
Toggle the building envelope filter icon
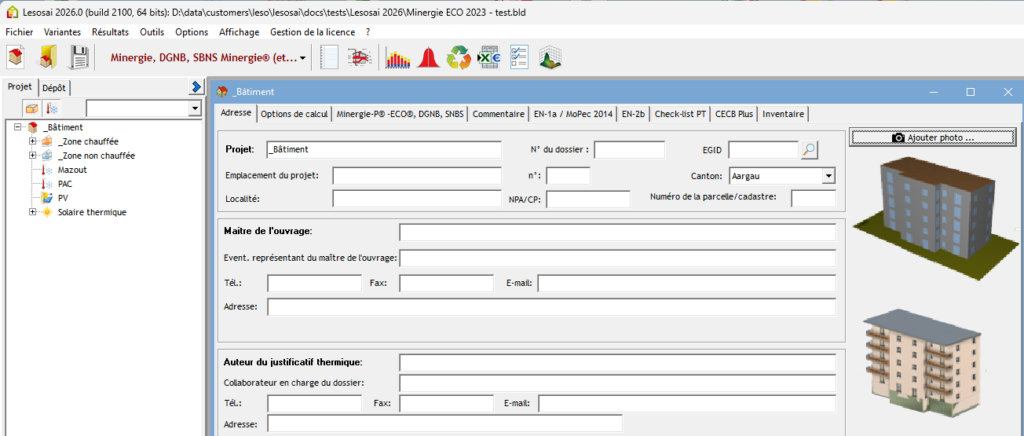[31, 108]
